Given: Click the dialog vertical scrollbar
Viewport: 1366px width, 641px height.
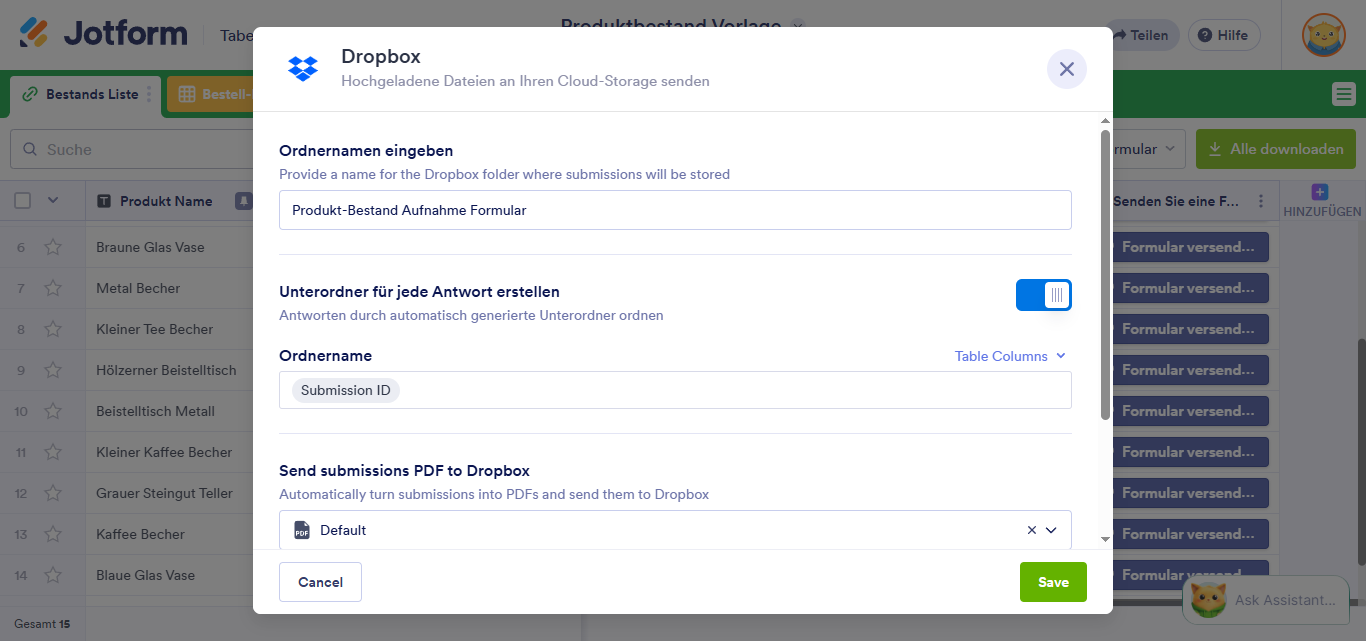Looking at the screenshot, I should pyautogui.click(x=1105, y=275).
